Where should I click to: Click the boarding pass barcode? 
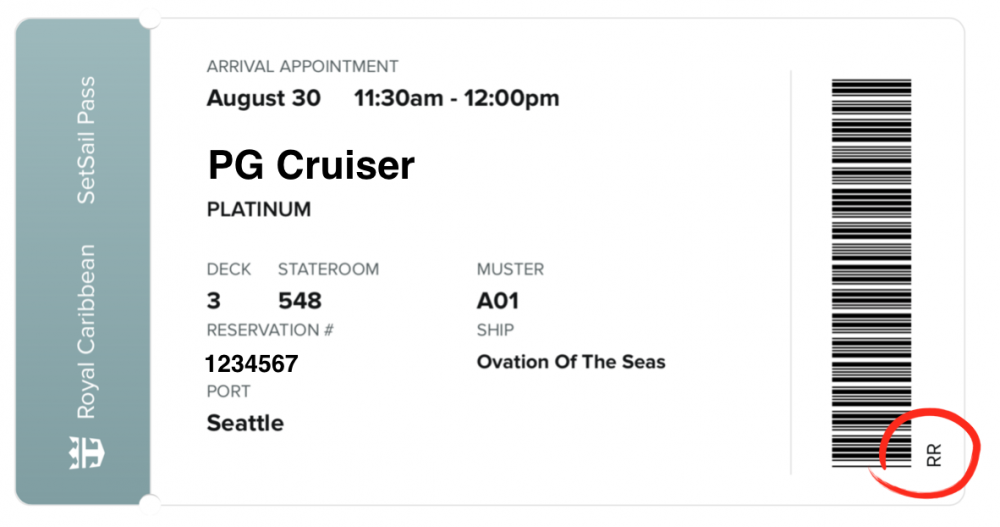[871, 273]
